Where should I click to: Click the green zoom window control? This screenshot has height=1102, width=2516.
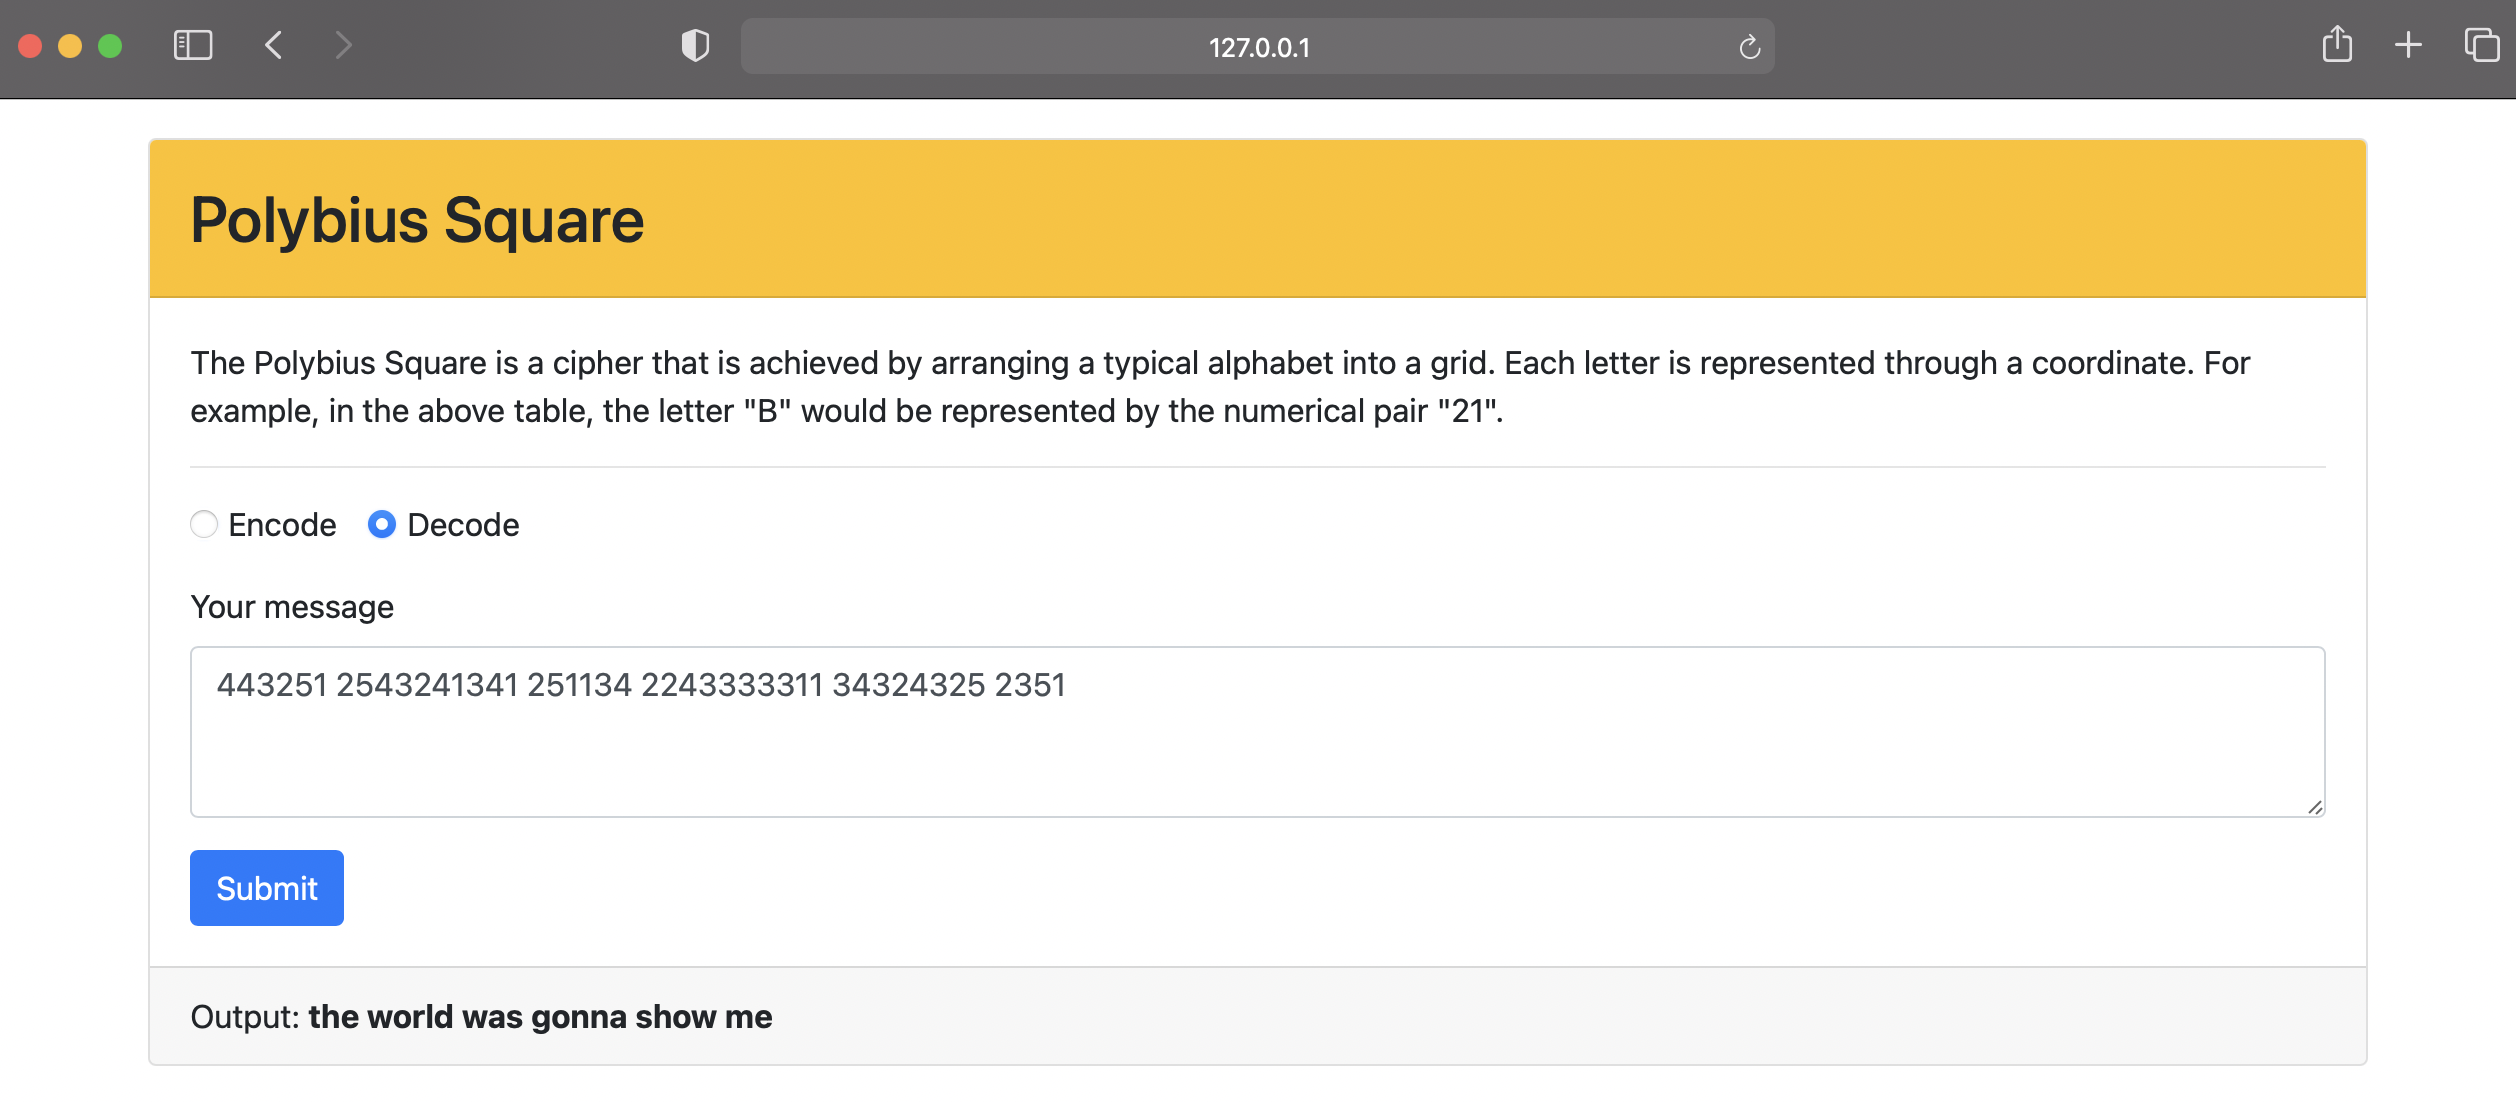110,45
